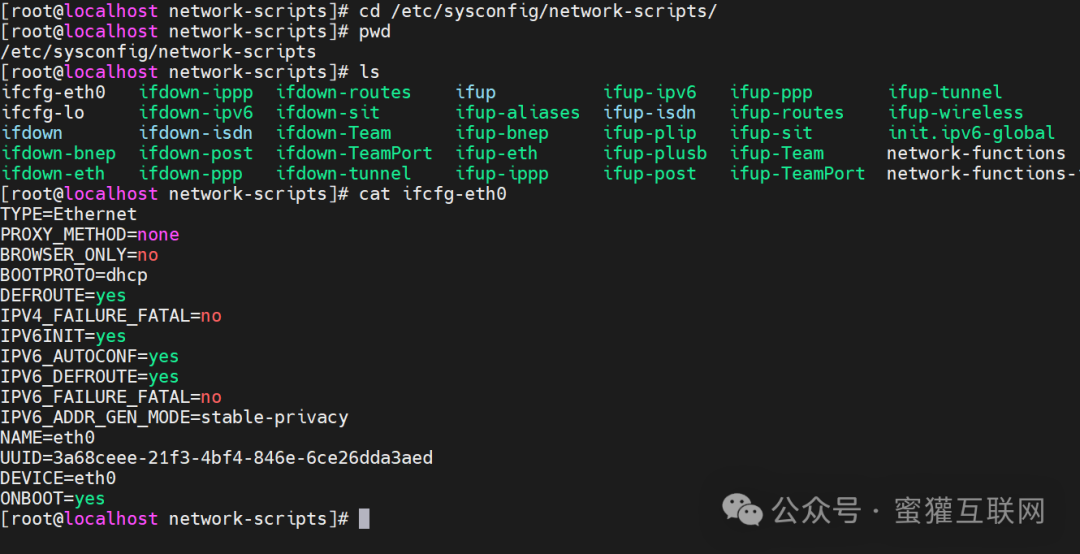Select the ifcfg-eth0 file name in listing
Image resolution: width=1080 pixels, height=554 pixels.
54,92
